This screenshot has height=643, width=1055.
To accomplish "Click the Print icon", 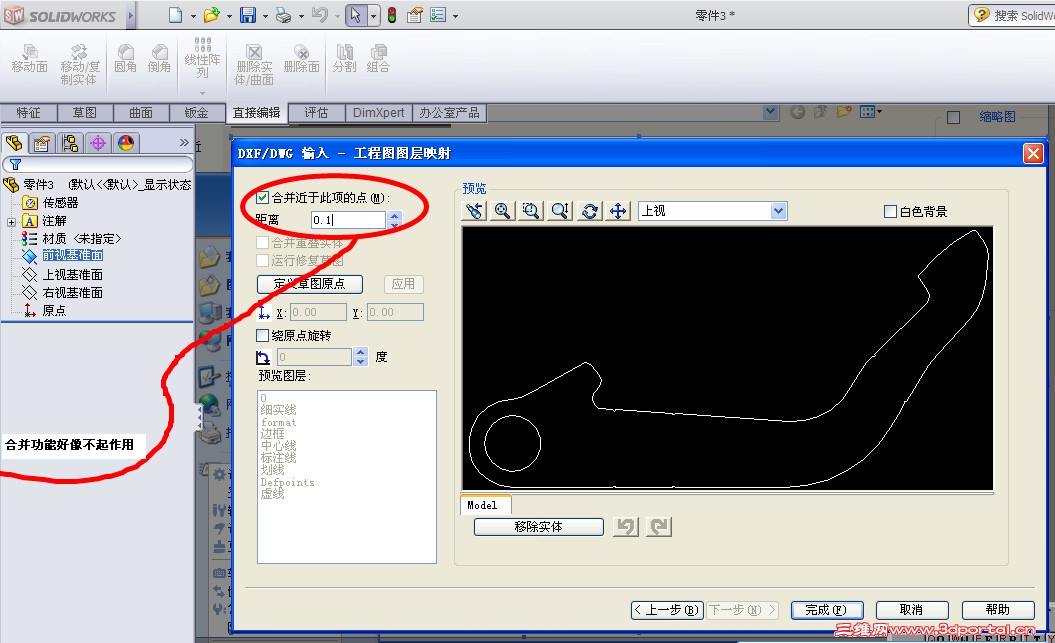I will [284, 15].
